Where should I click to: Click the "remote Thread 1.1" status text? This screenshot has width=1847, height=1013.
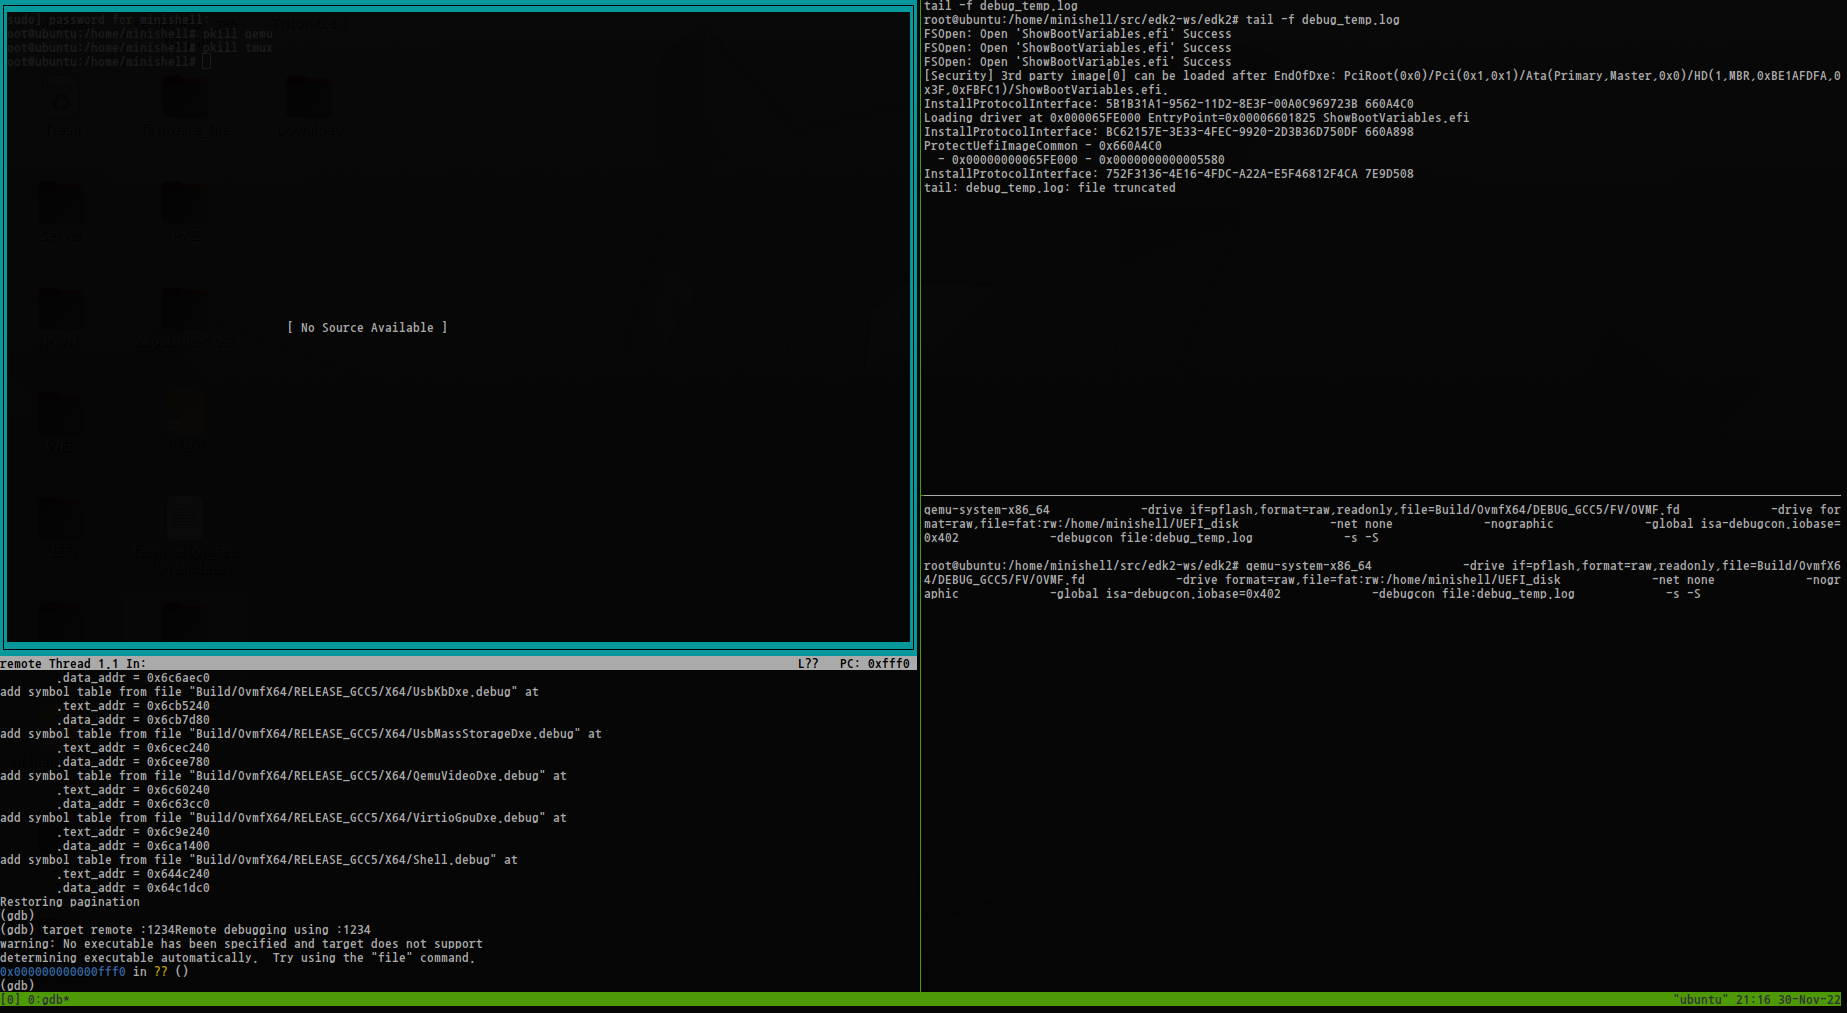coord(59,664)
